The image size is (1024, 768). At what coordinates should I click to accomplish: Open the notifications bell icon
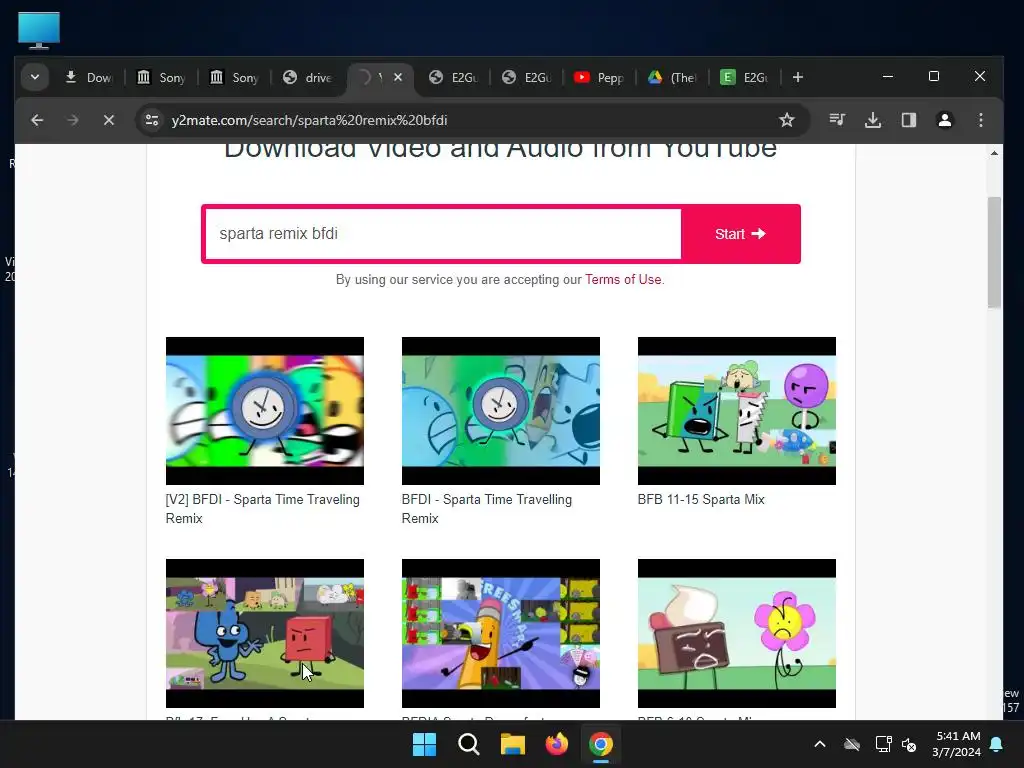[x=996, y=744]
